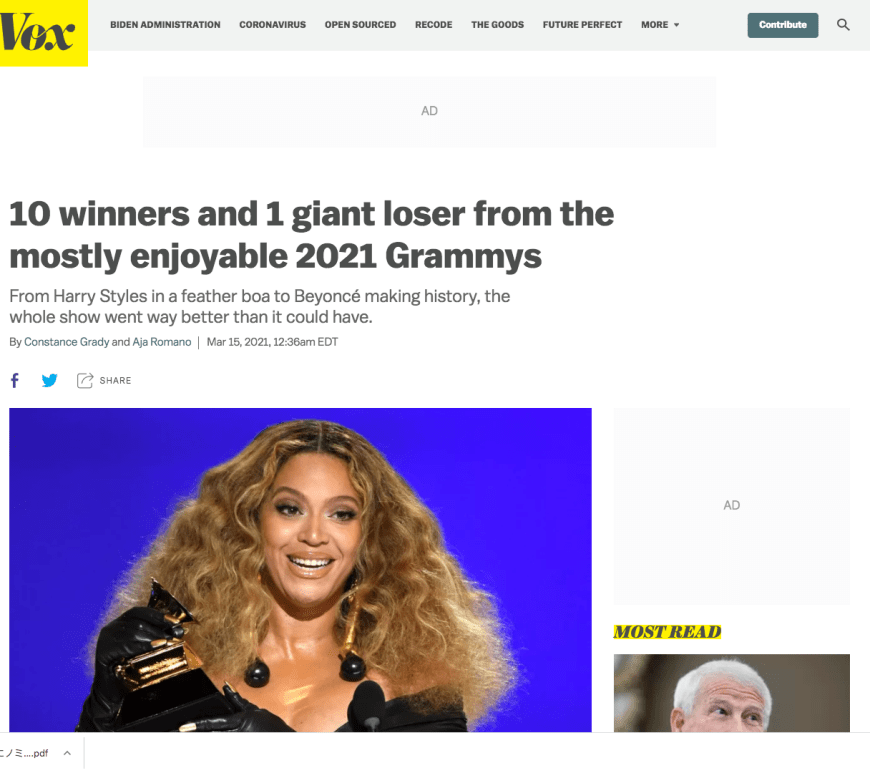Open The Goods section

click(x=497, y=25)
